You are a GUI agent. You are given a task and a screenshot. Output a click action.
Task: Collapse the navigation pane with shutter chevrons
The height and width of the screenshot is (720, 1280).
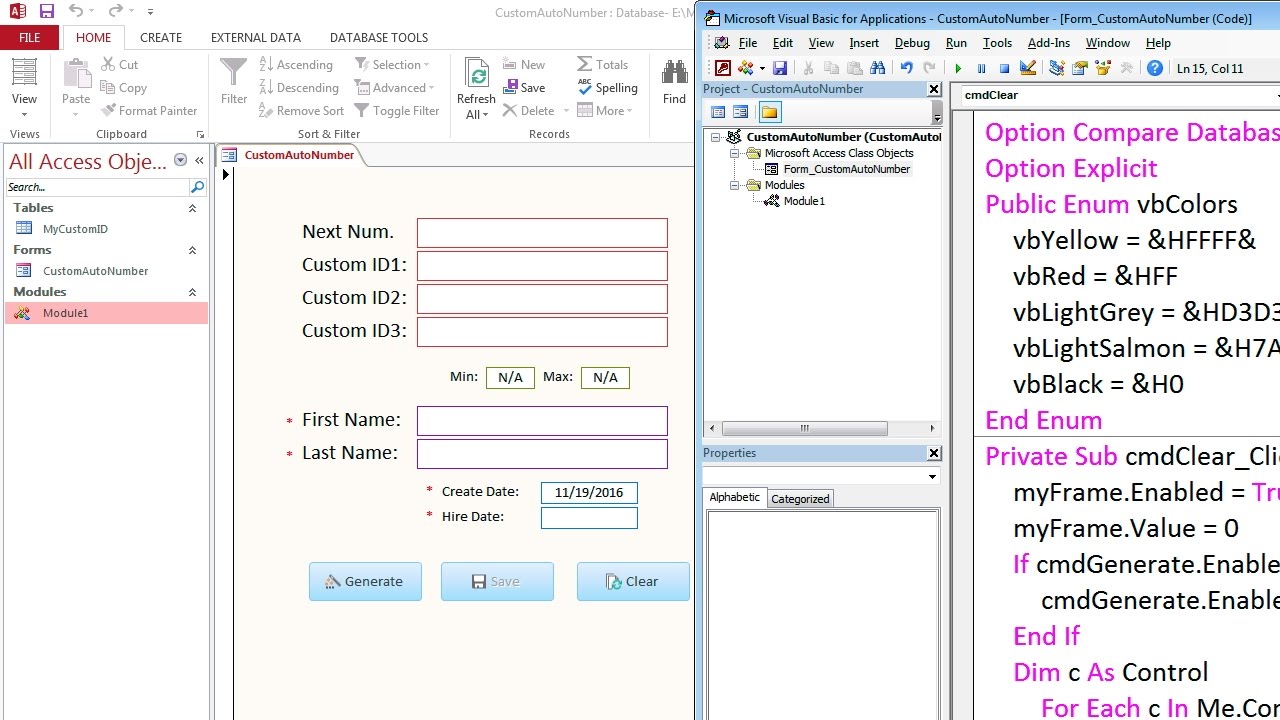pyautogui.click(x=199, y=160)
